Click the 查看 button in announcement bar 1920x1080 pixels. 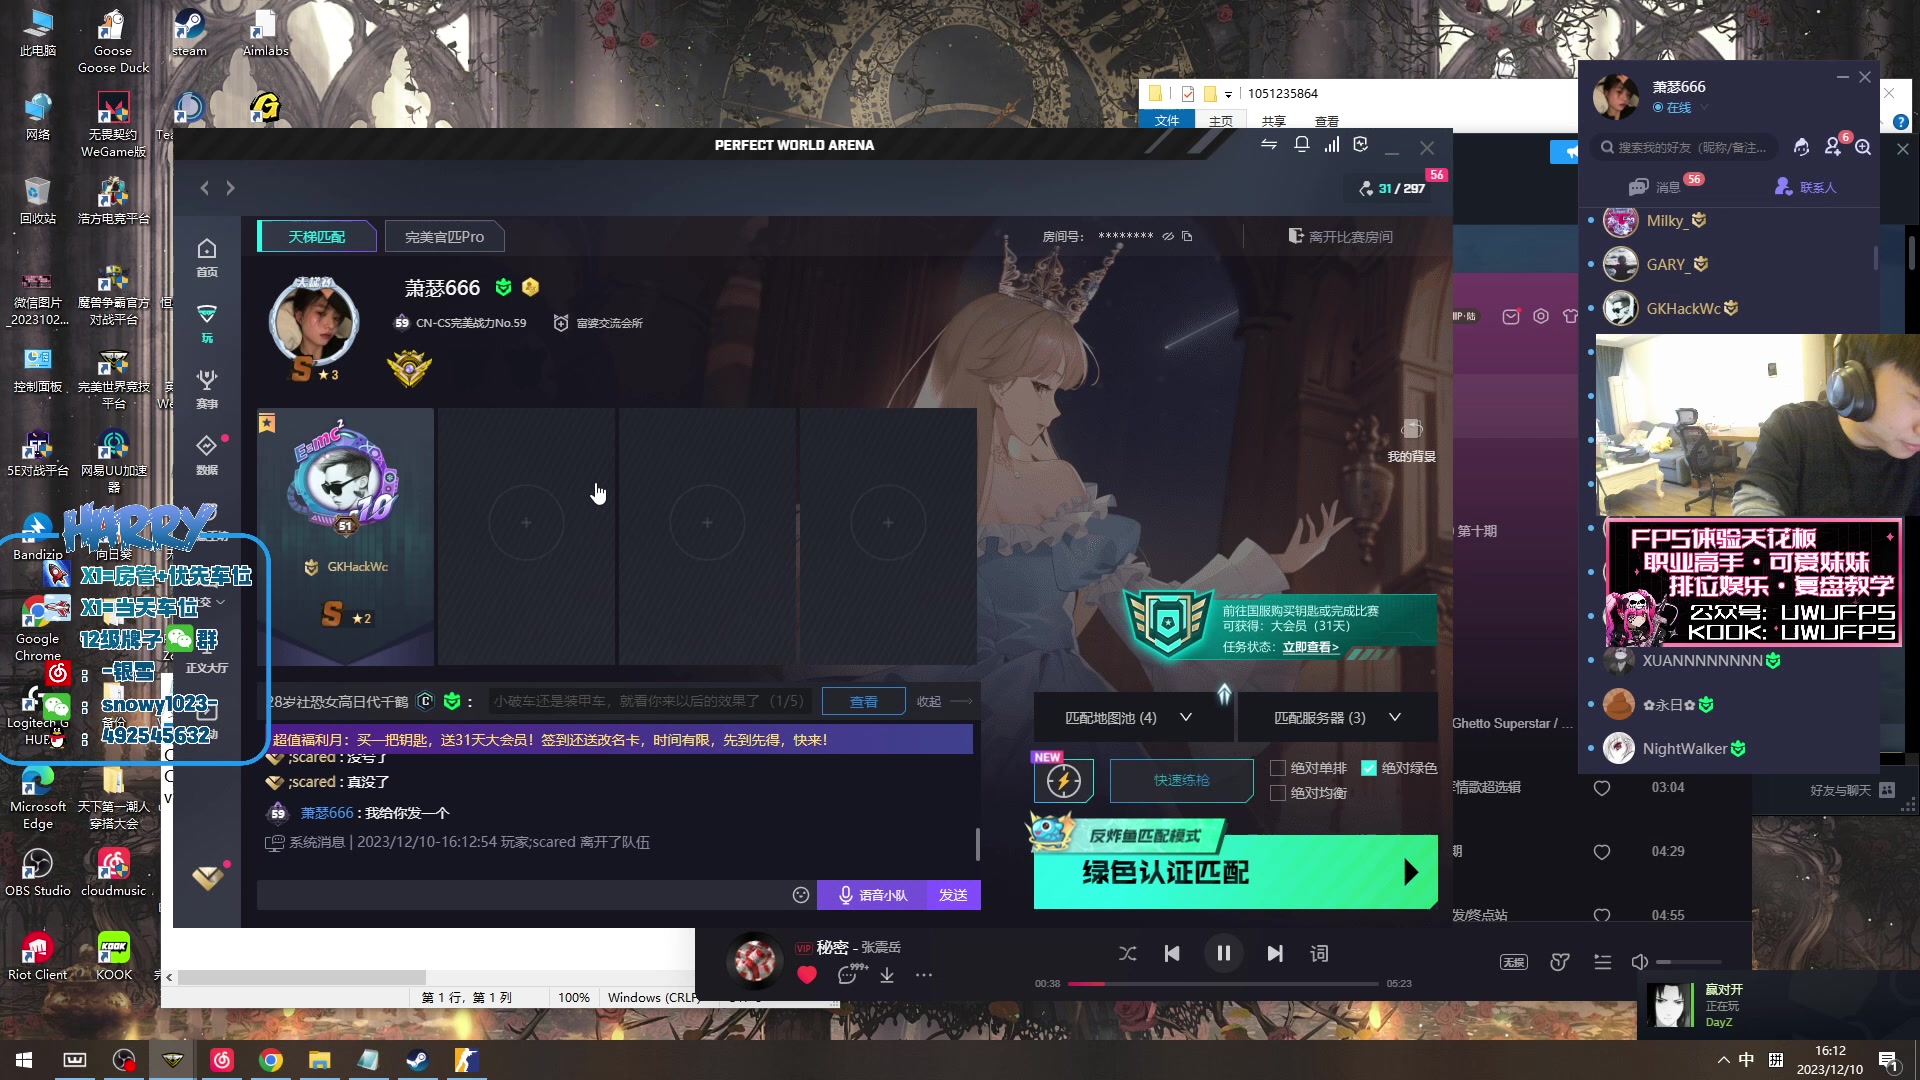click(864, 702)
